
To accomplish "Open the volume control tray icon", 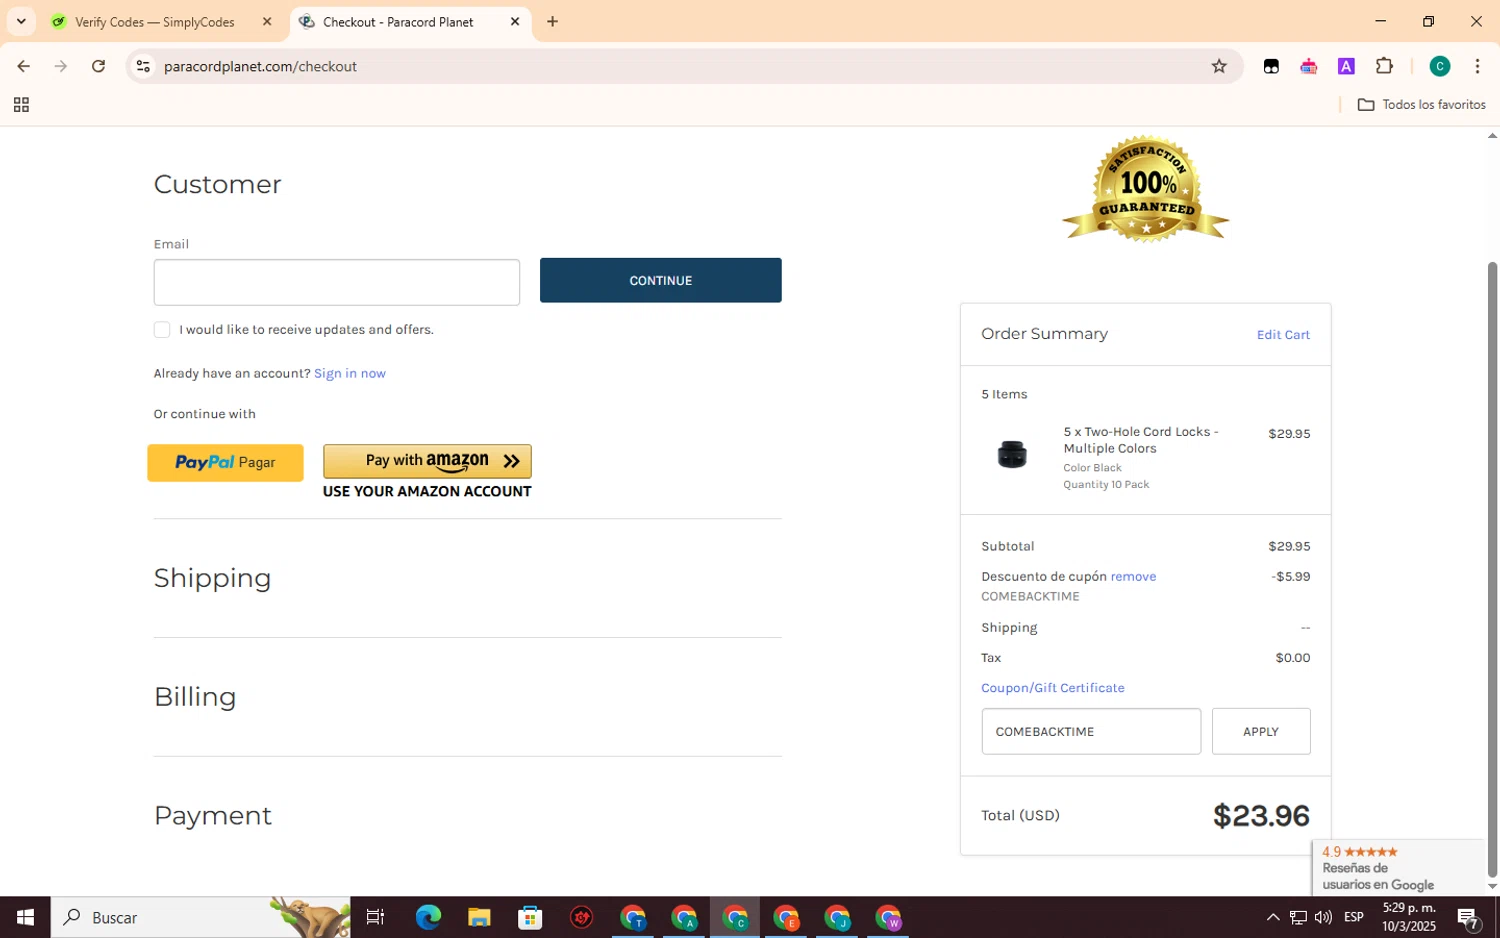I will click(x=1323, y=917).
